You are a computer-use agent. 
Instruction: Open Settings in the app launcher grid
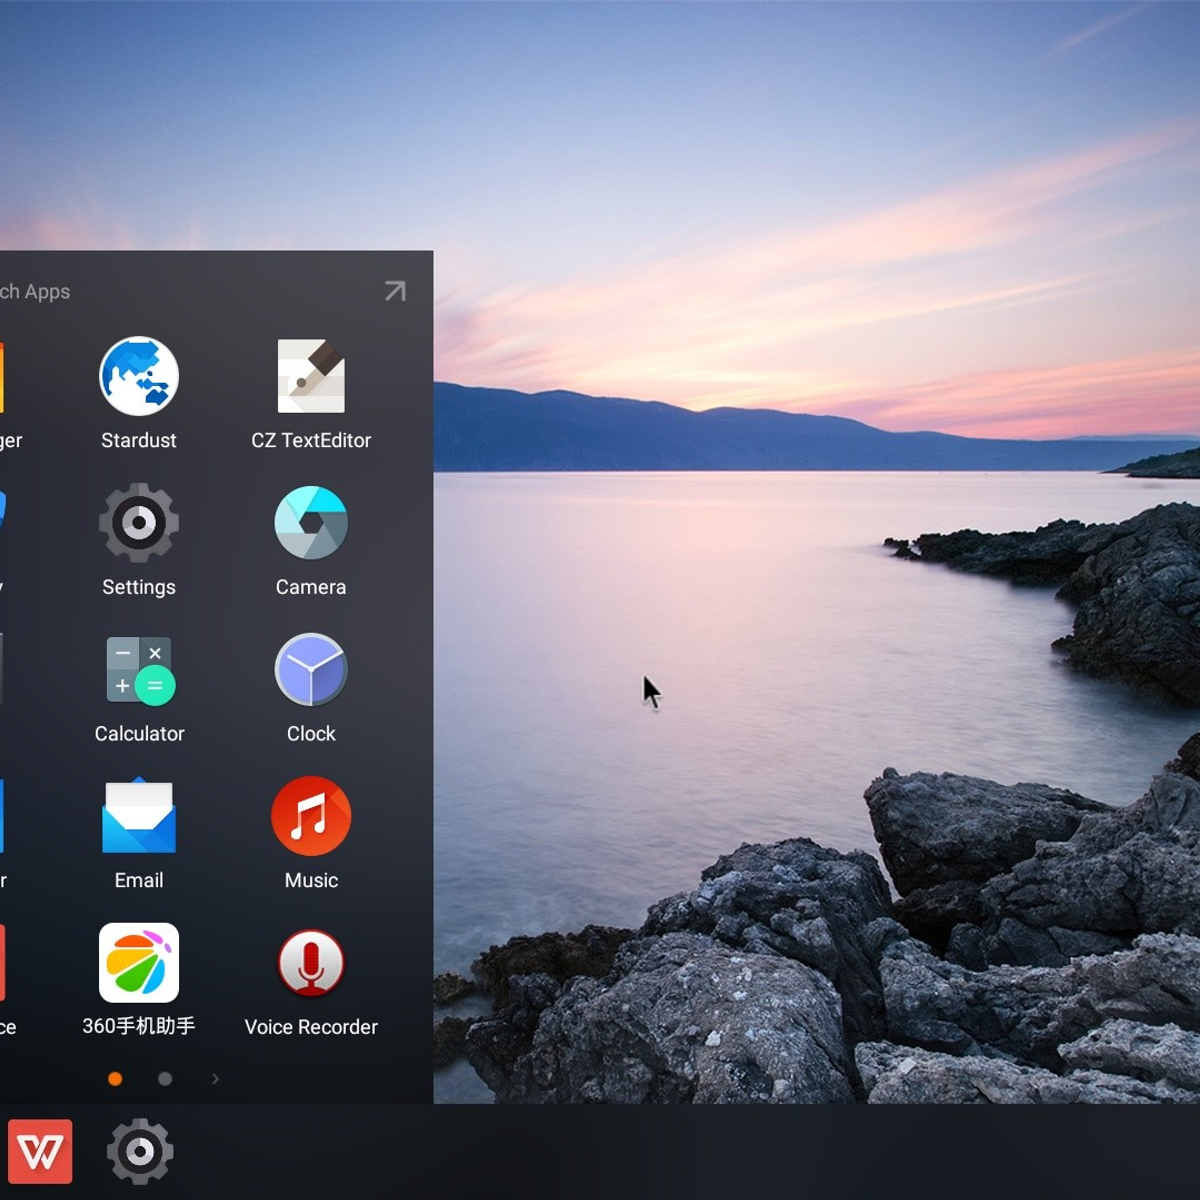[139, 523]
